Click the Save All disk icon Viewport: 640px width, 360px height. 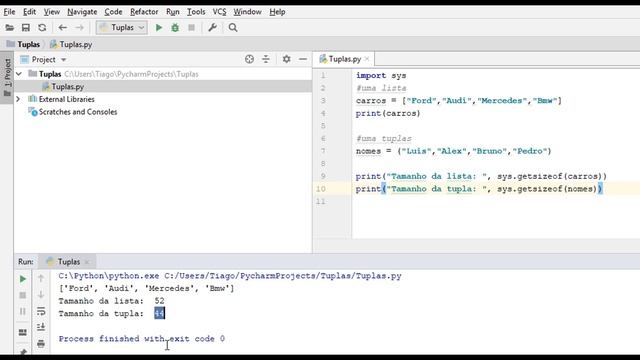[x=26, y=28]
